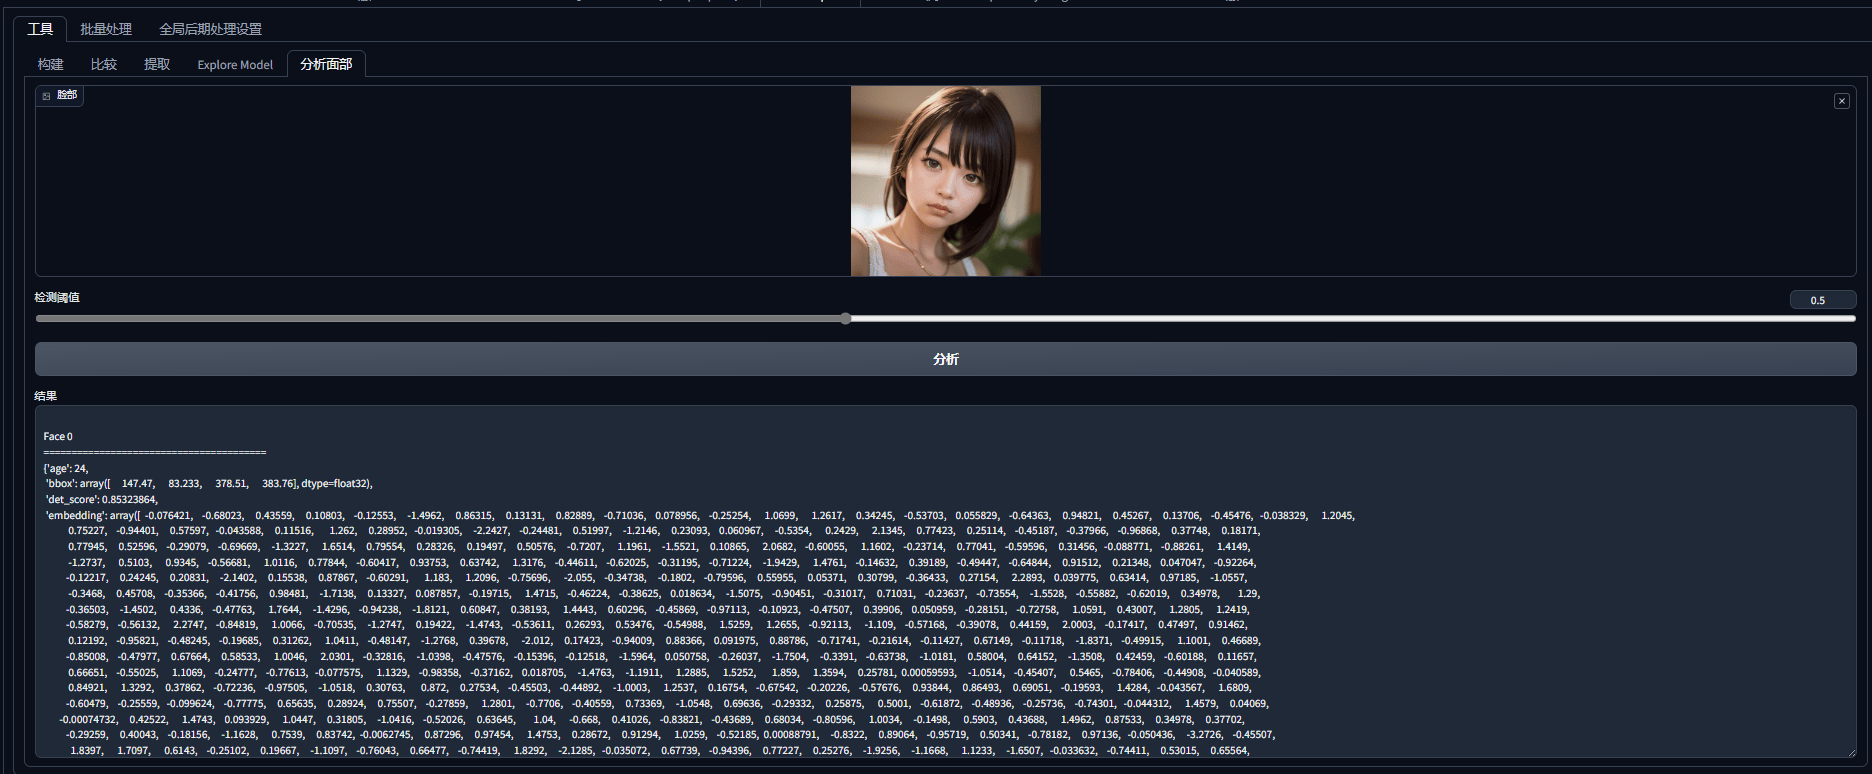Select the 提取 sub-tab
Image resolution: width=1872 pixels, height=774 pixels.
(157, 64)
